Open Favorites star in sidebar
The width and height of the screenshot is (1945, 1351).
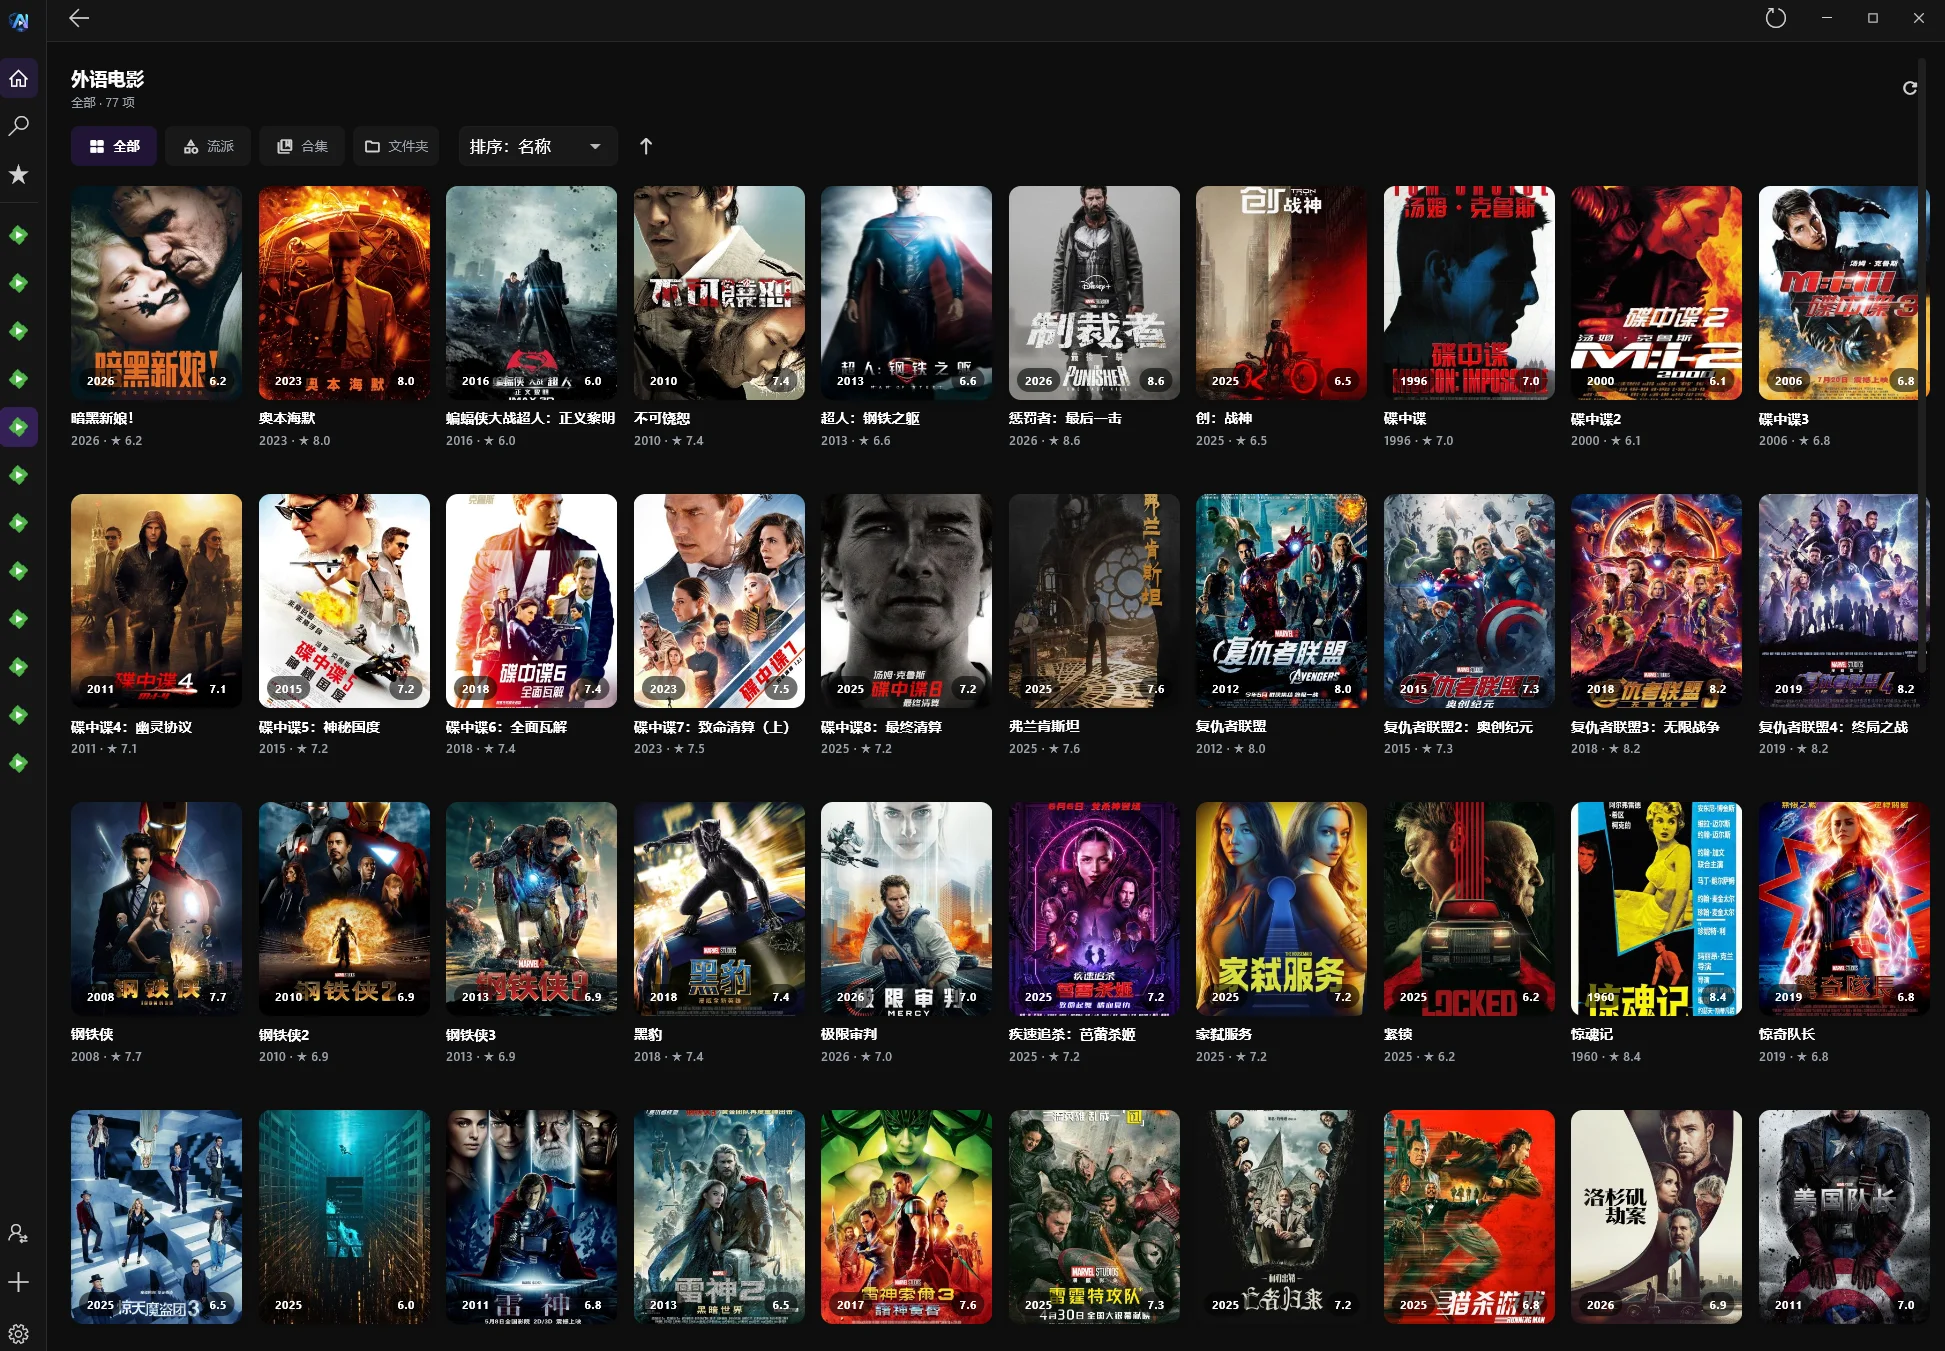pos(19,174)
